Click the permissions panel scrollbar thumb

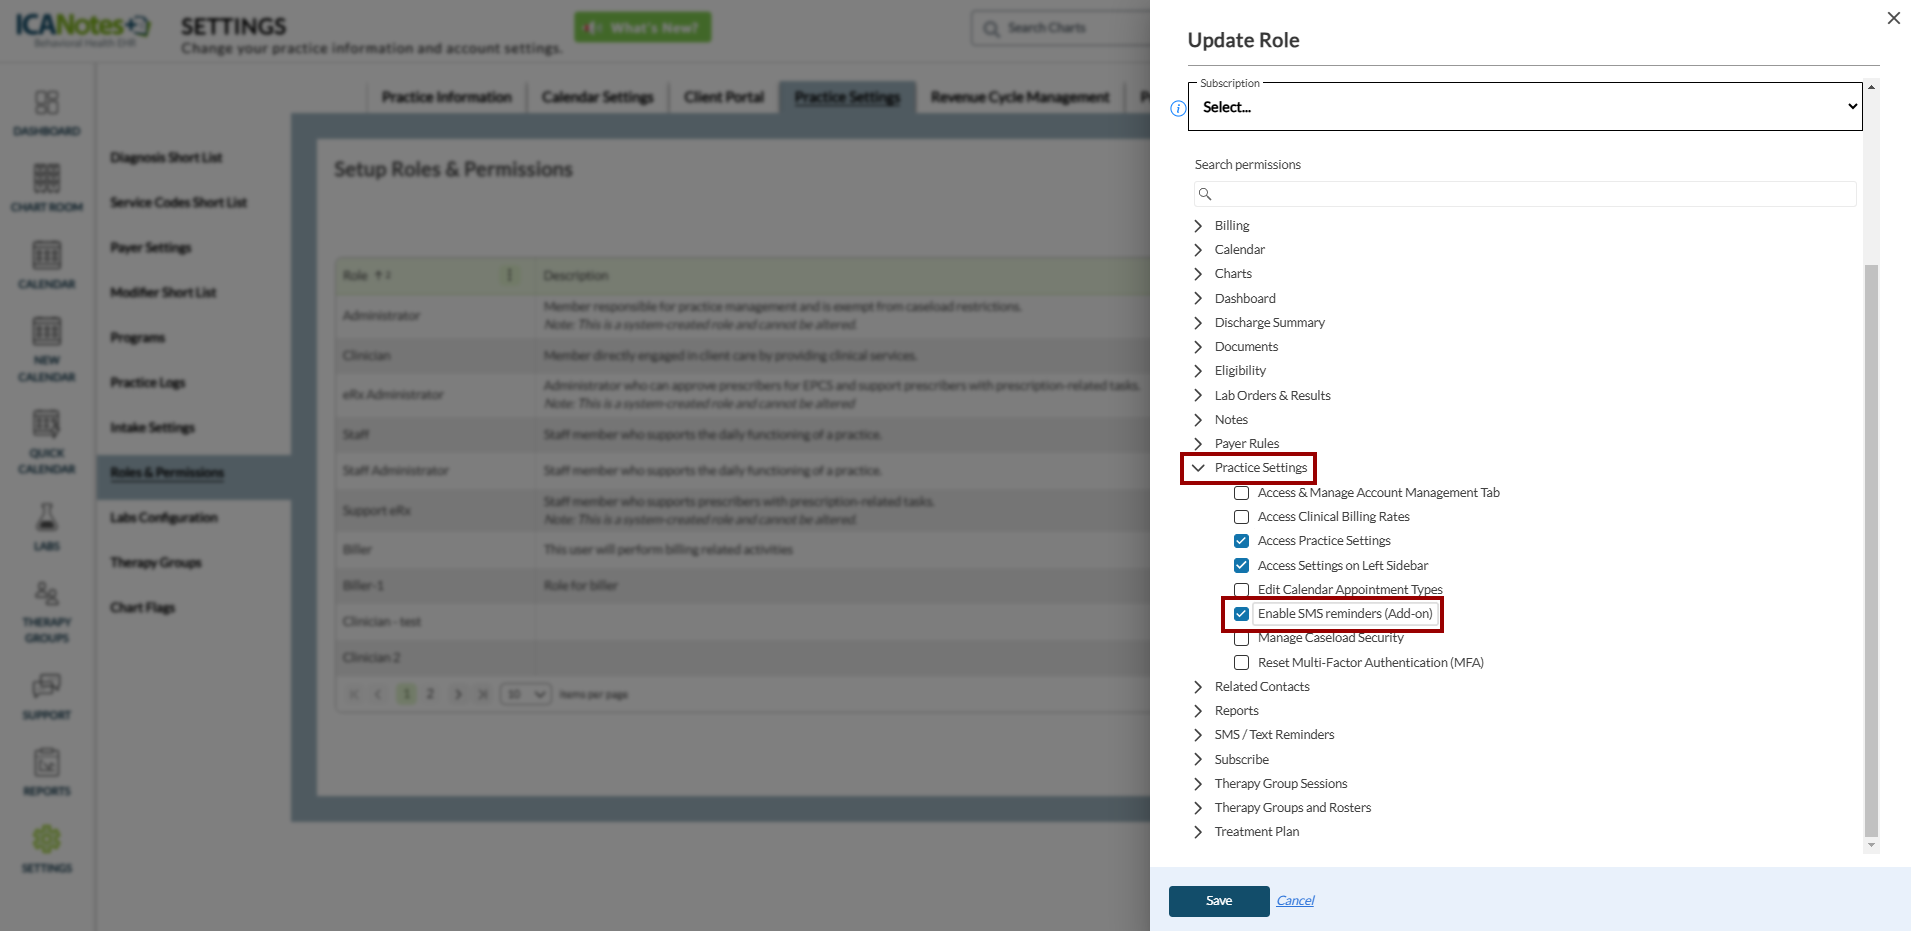coord(1872,550)
